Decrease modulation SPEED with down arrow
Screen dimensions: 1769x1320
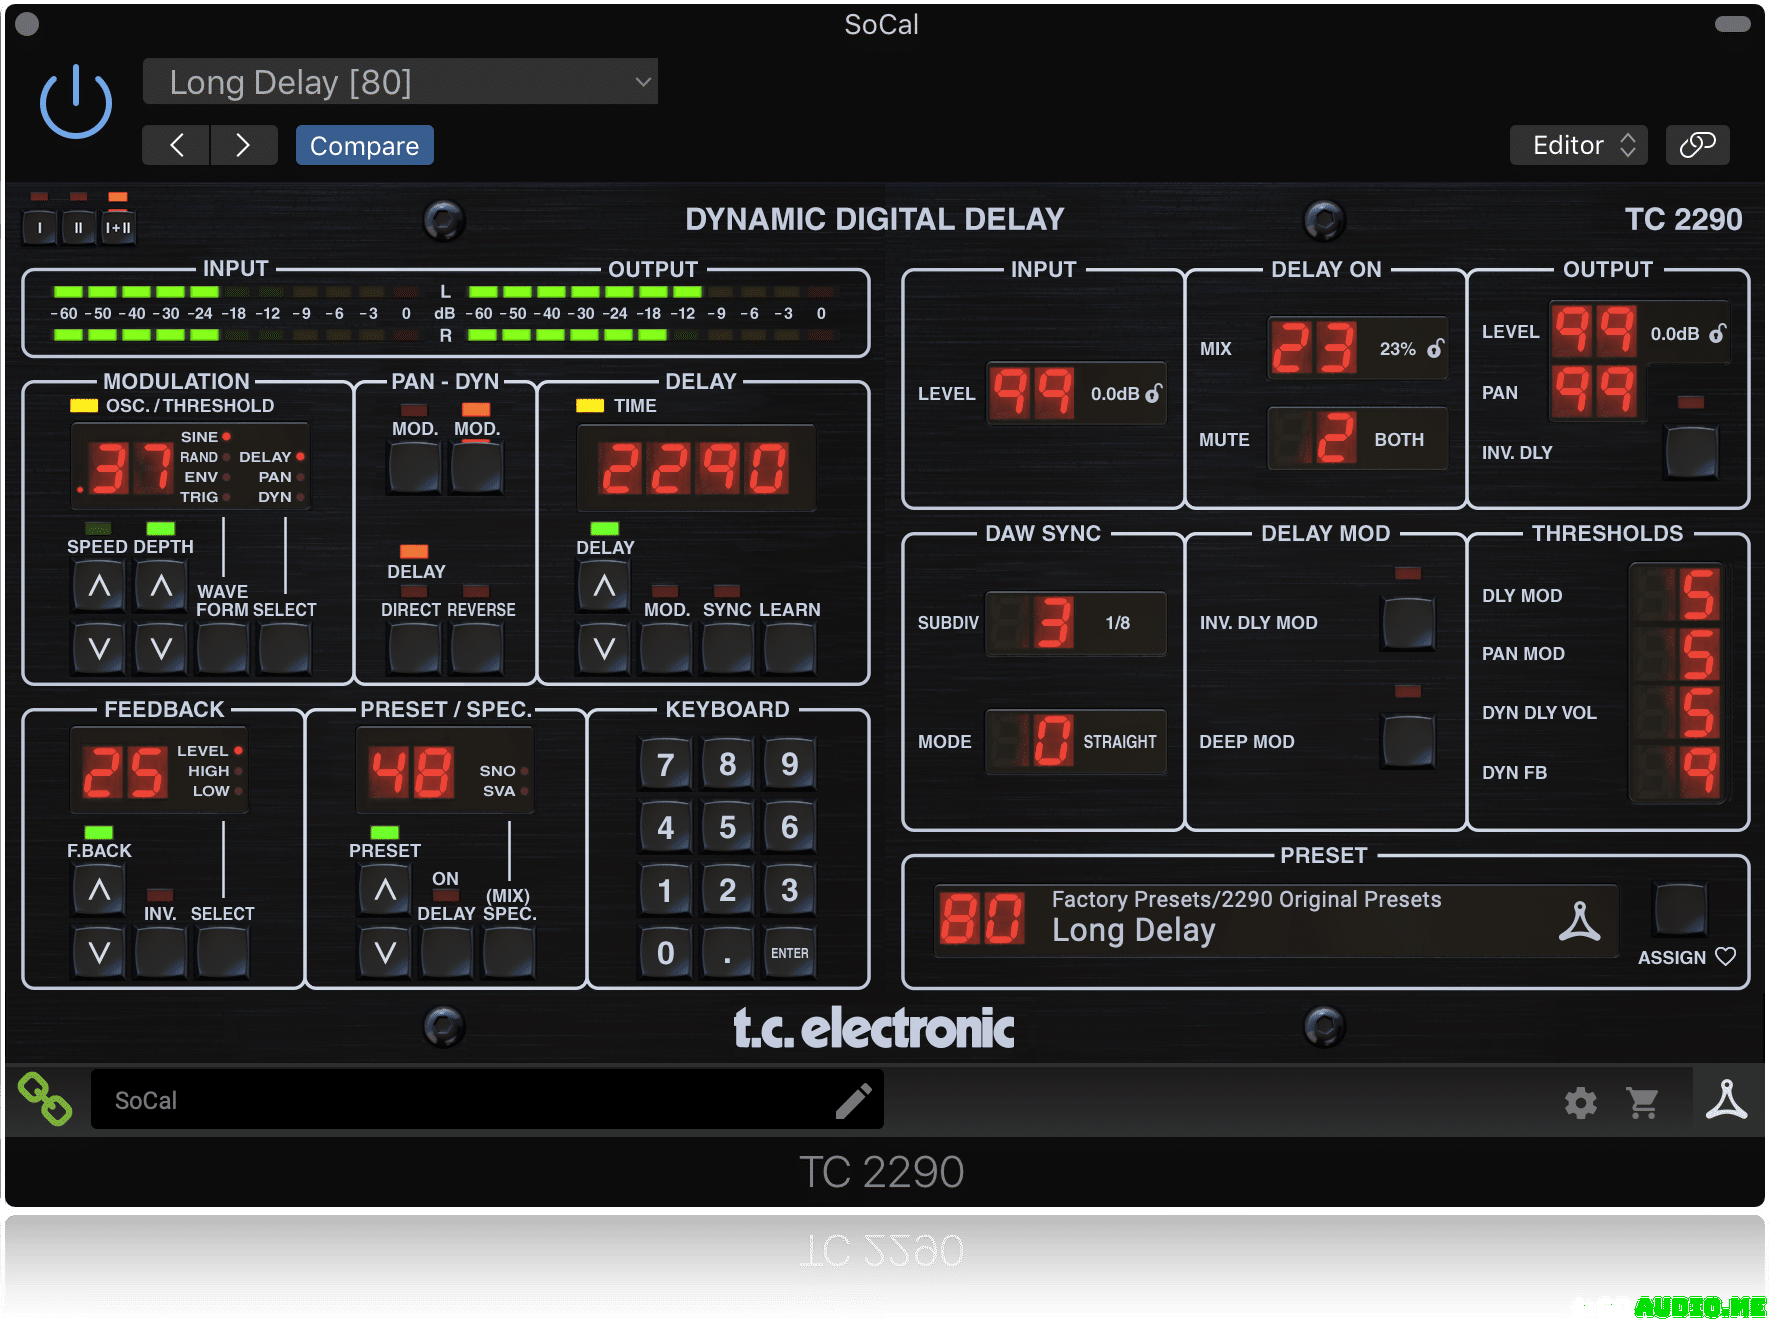pyautogui.click(x=99, y=648)
